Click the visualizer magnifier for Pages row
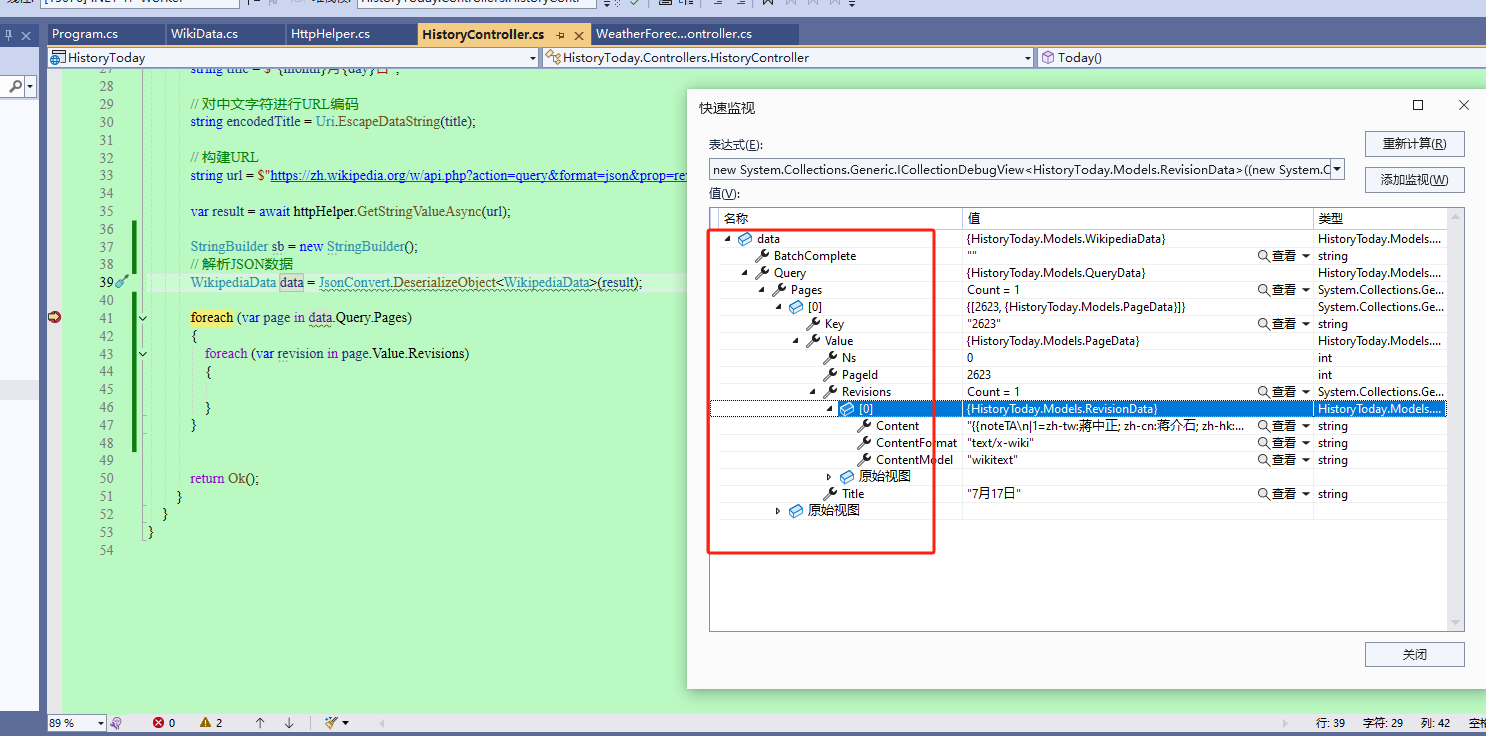Screen dimensions: 1486x736 [1264, 290]
